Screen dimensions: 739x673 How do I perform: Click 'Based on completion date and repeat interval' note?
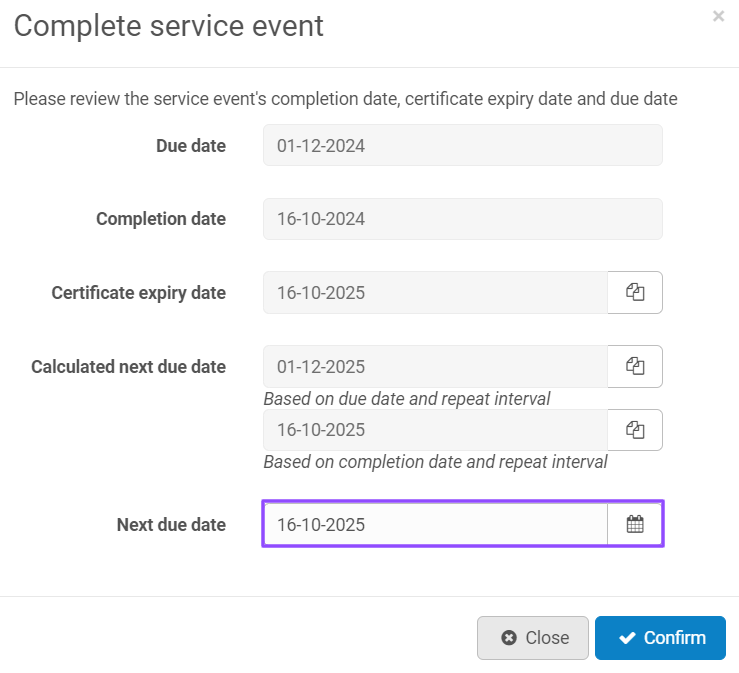[435, 462]
